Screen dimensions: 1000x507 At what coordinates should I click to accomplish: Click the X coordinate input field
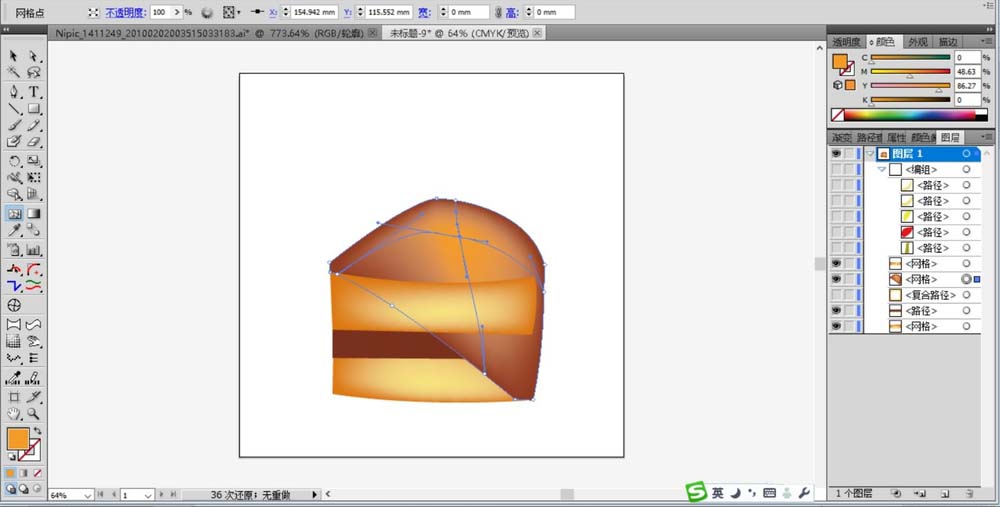(x=313, y=13)
